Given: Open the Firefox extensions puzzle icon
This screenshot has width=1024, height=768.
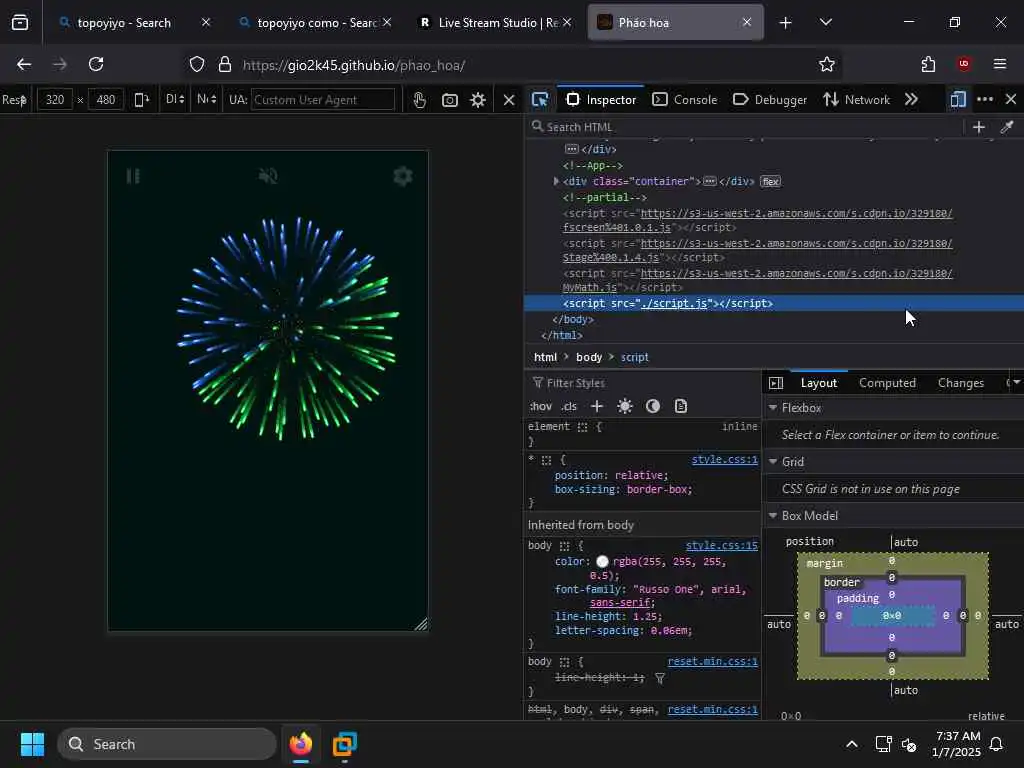Looking at the screenshot, I should click(x=928, y=64).
